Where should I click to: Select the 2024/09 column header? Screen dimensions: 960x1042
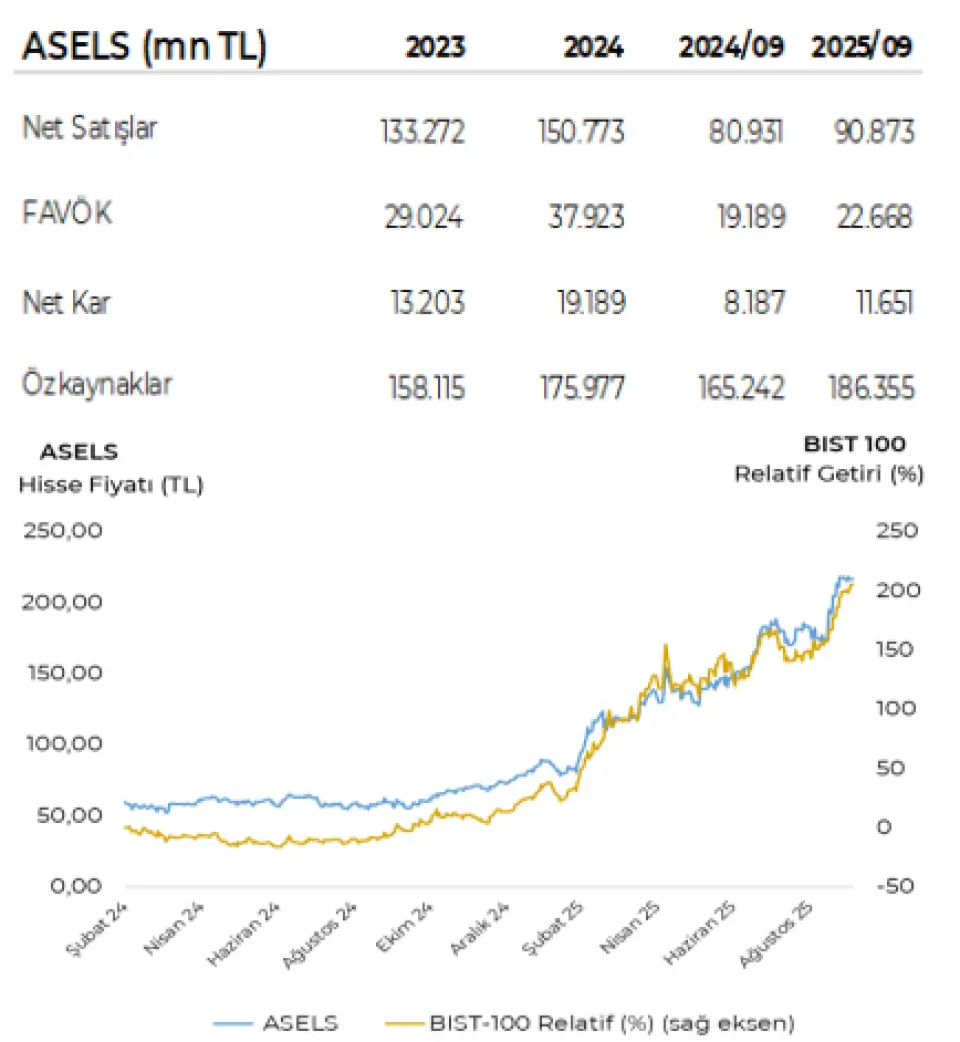click(732, 48)
